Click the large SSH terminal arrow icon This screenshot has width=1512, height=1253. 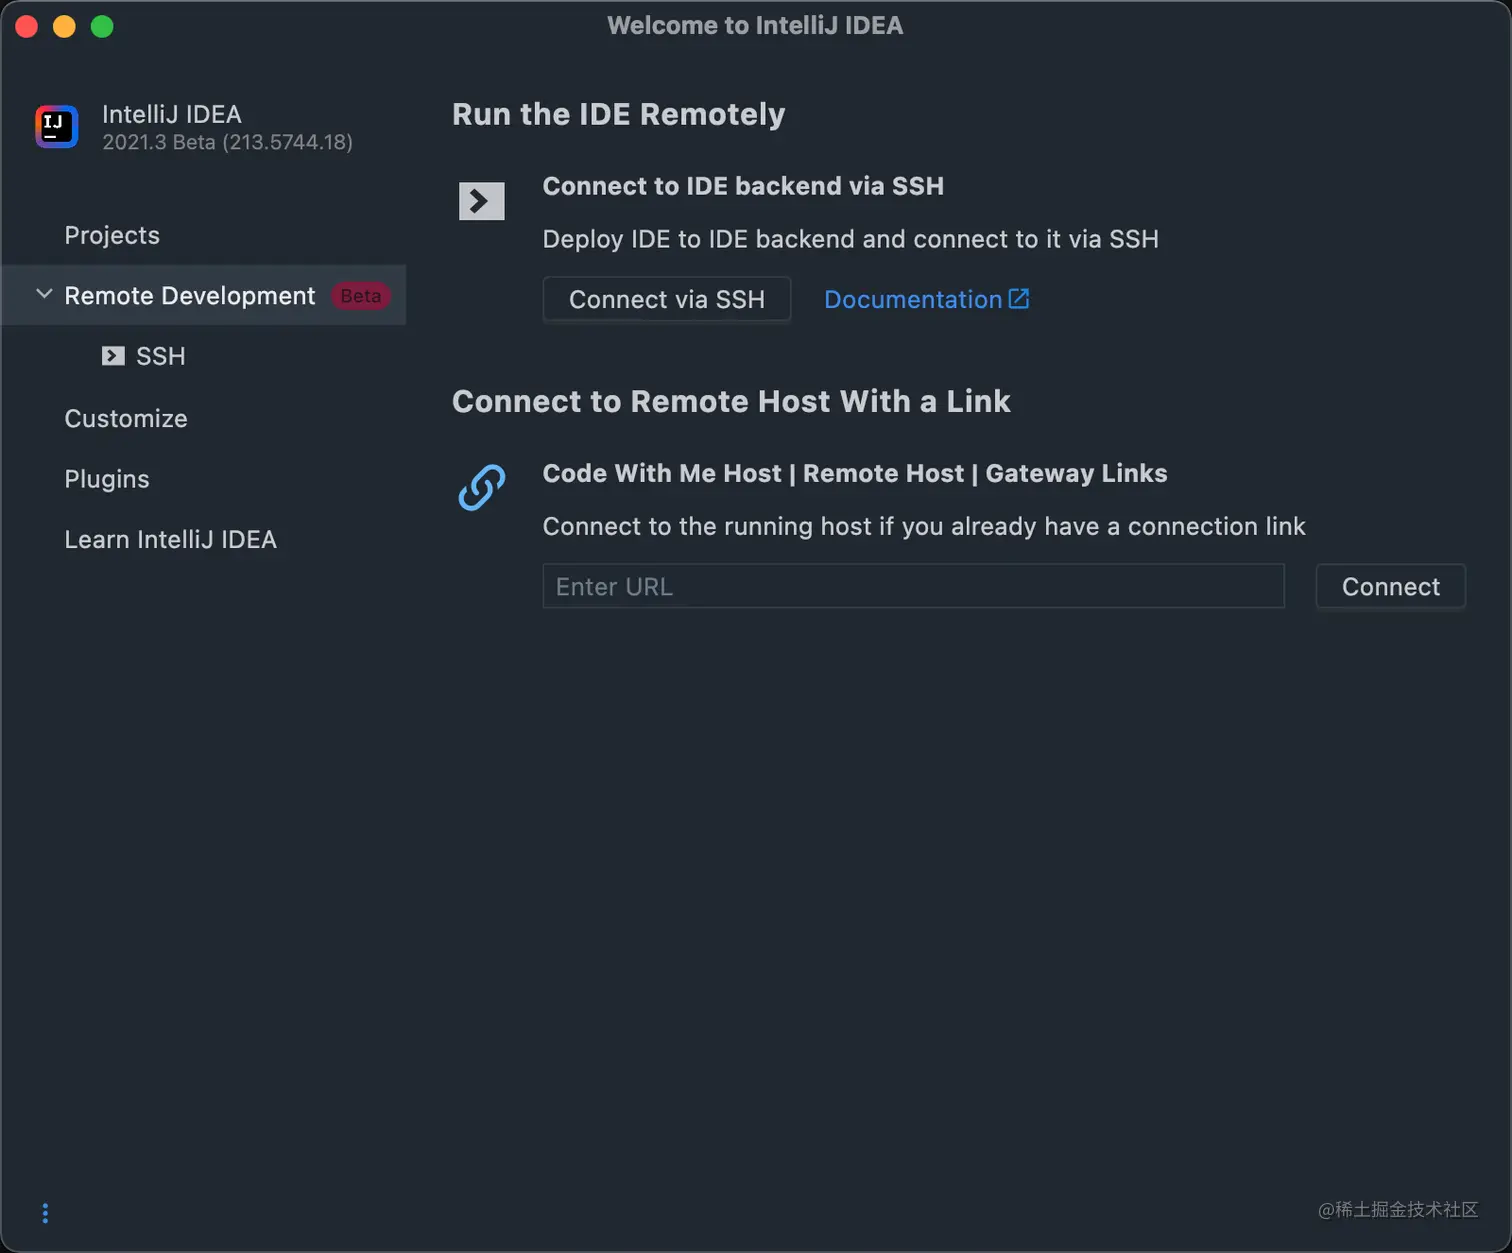pyautogui.click(x=481, y=201)
